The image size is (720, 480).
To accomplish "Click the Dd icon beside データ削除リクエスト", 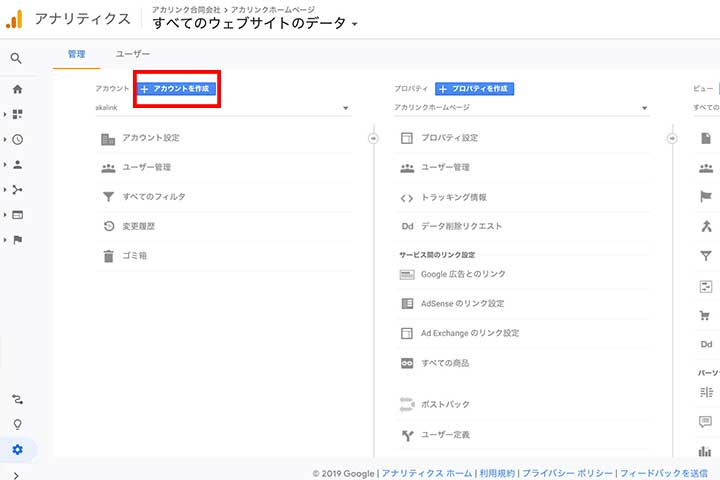I will (x=407, y=226).
